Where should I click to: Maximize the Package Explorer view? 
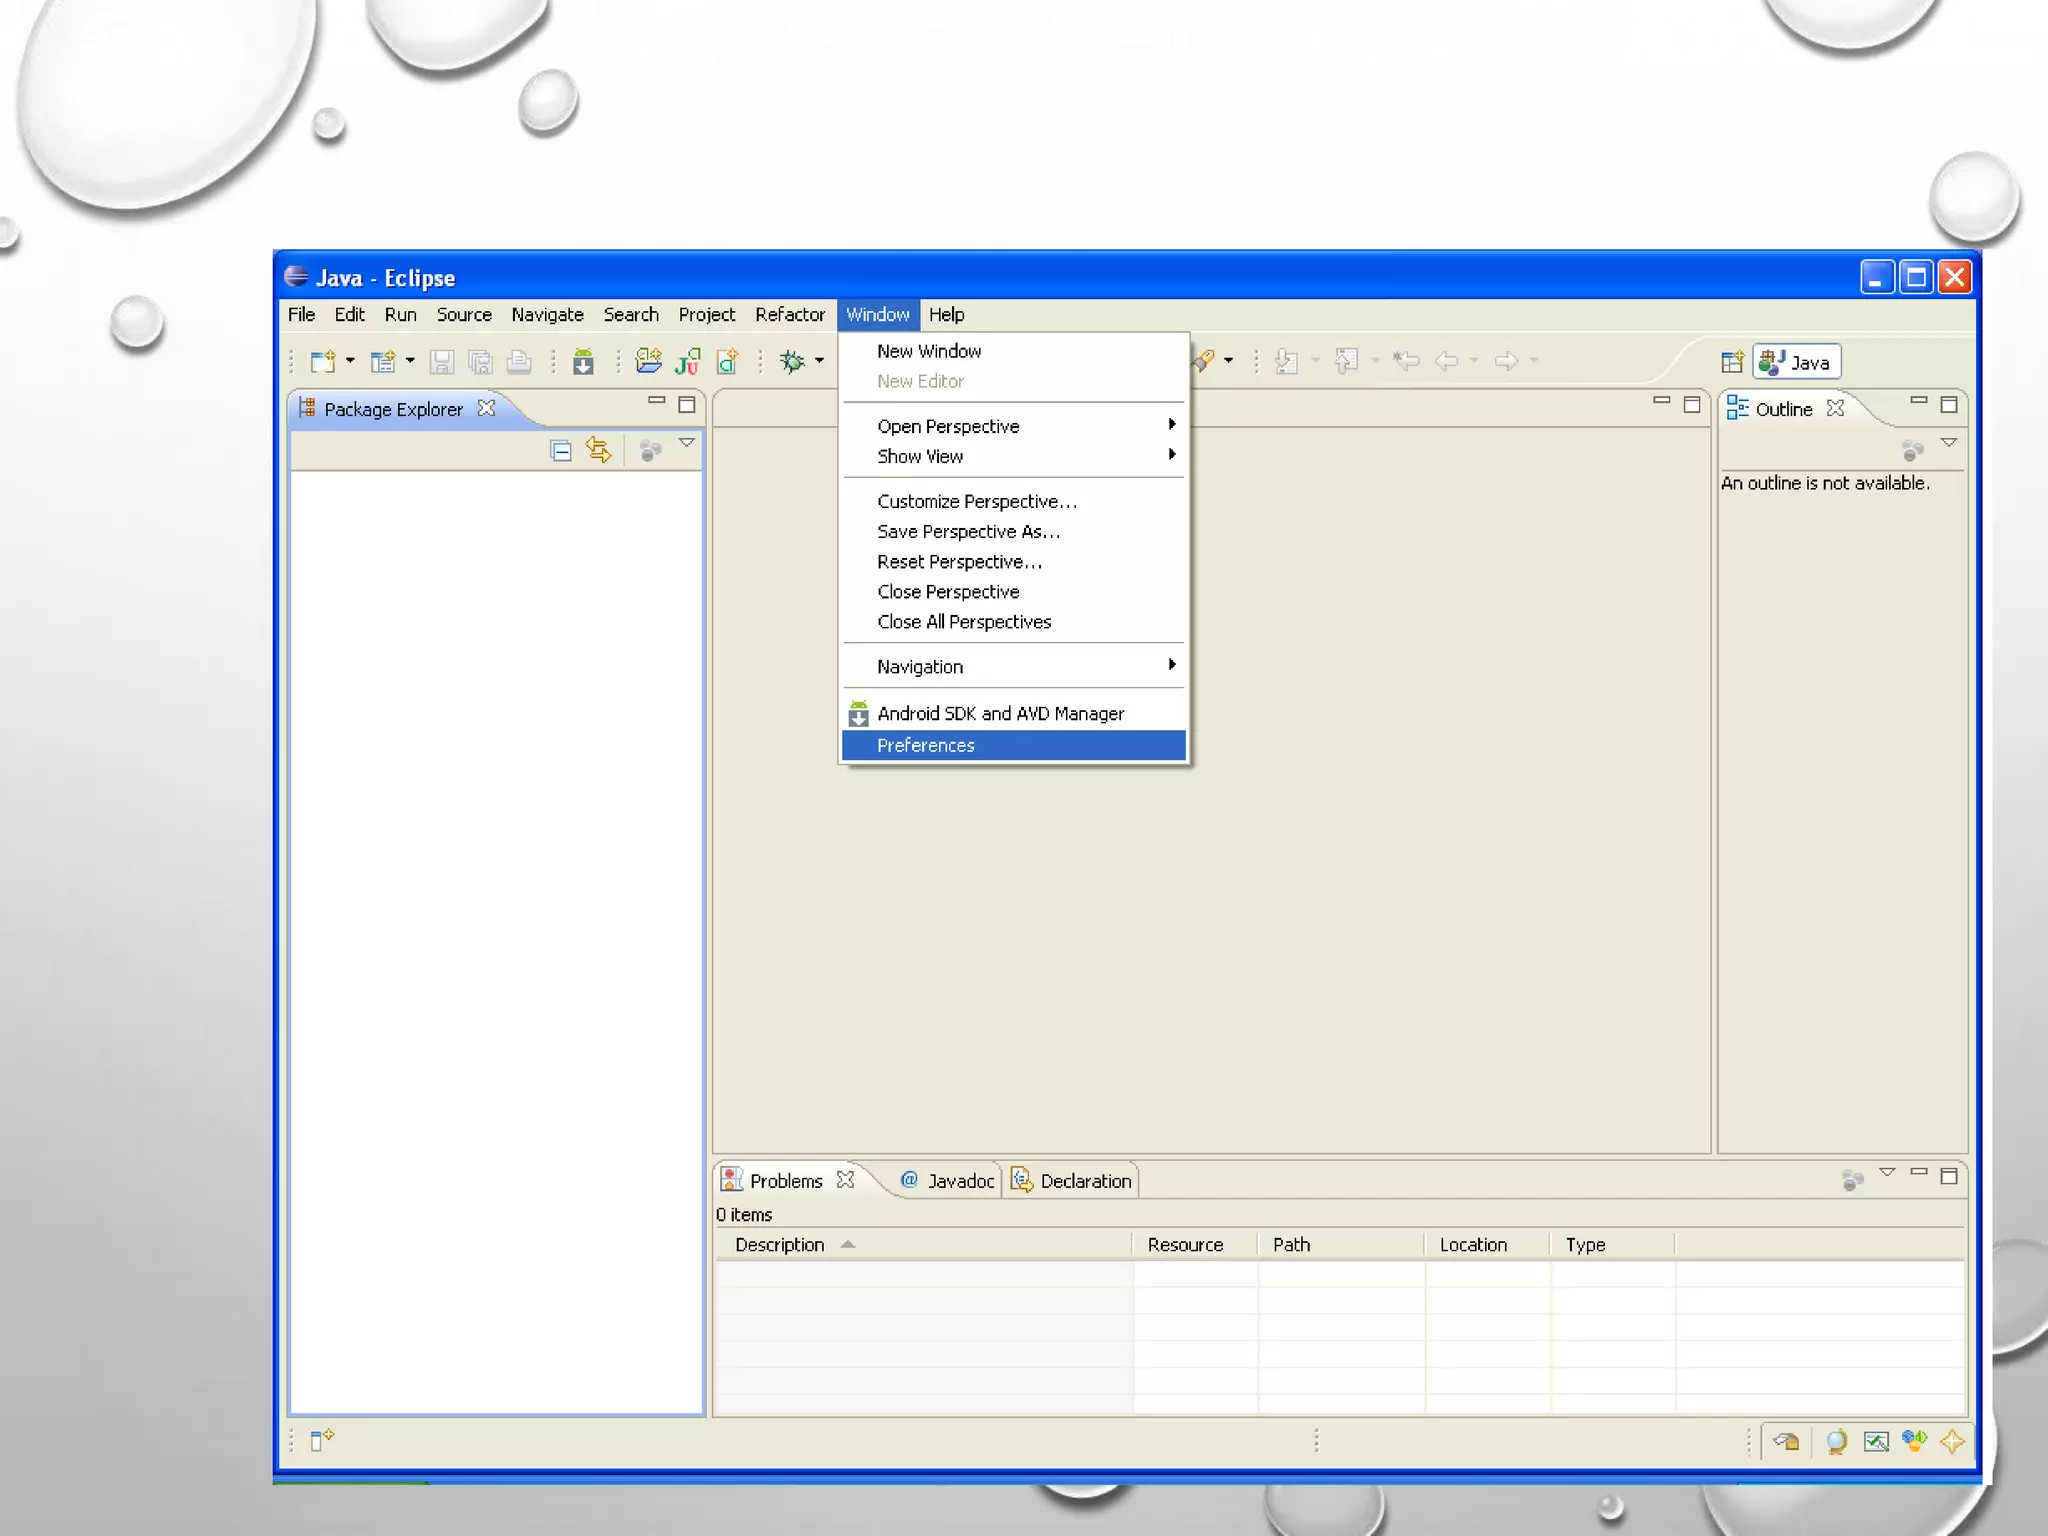pyautogui.click(x=687, y=405)
